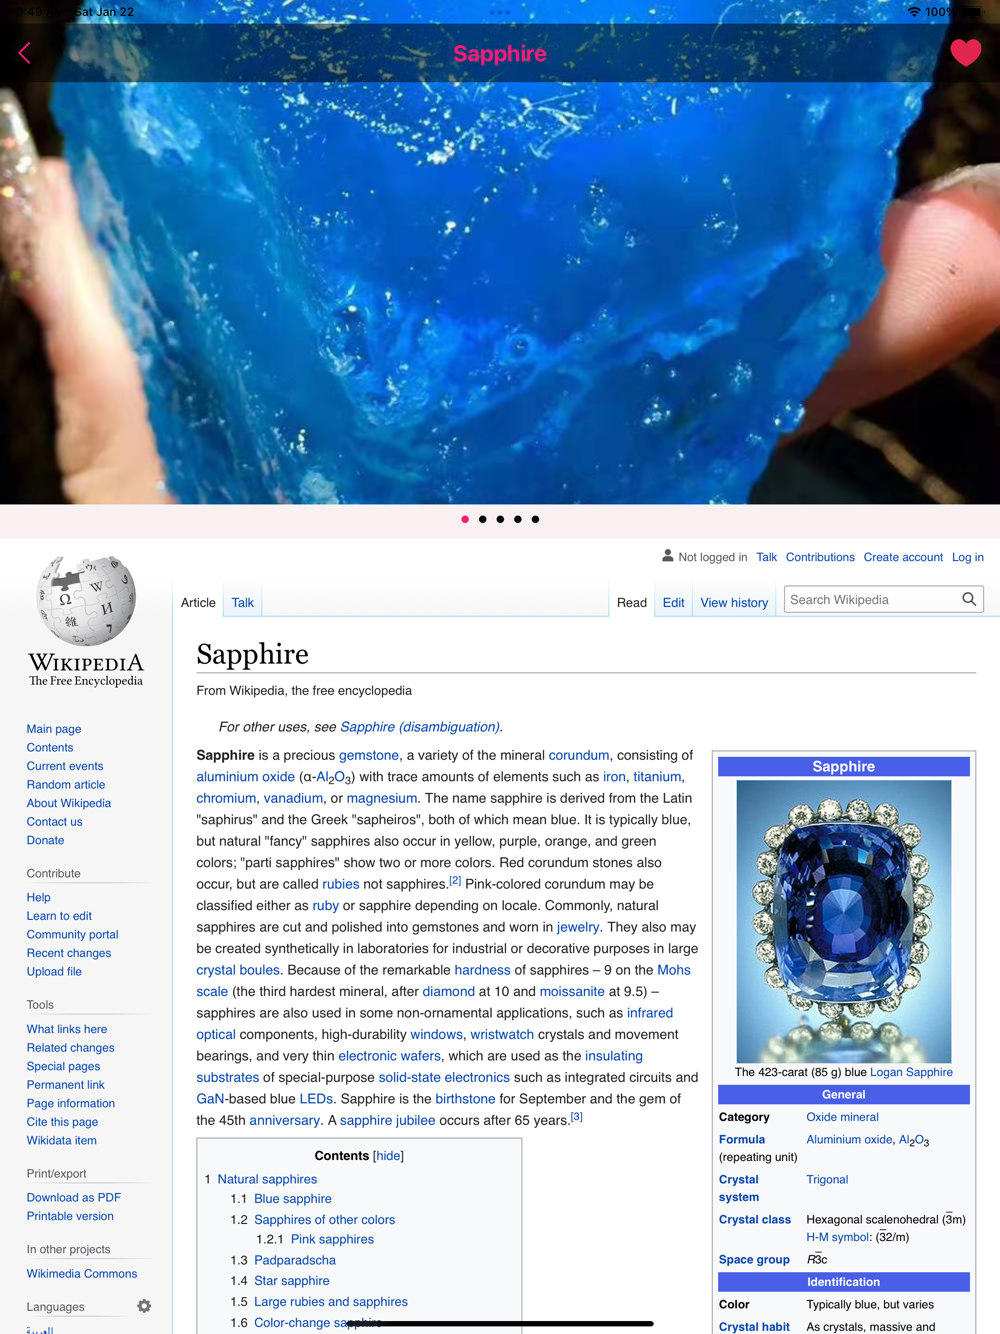Screen dimensions: 1000x1334
Task: Open the Talk tab beside Article
Action: 243,602
